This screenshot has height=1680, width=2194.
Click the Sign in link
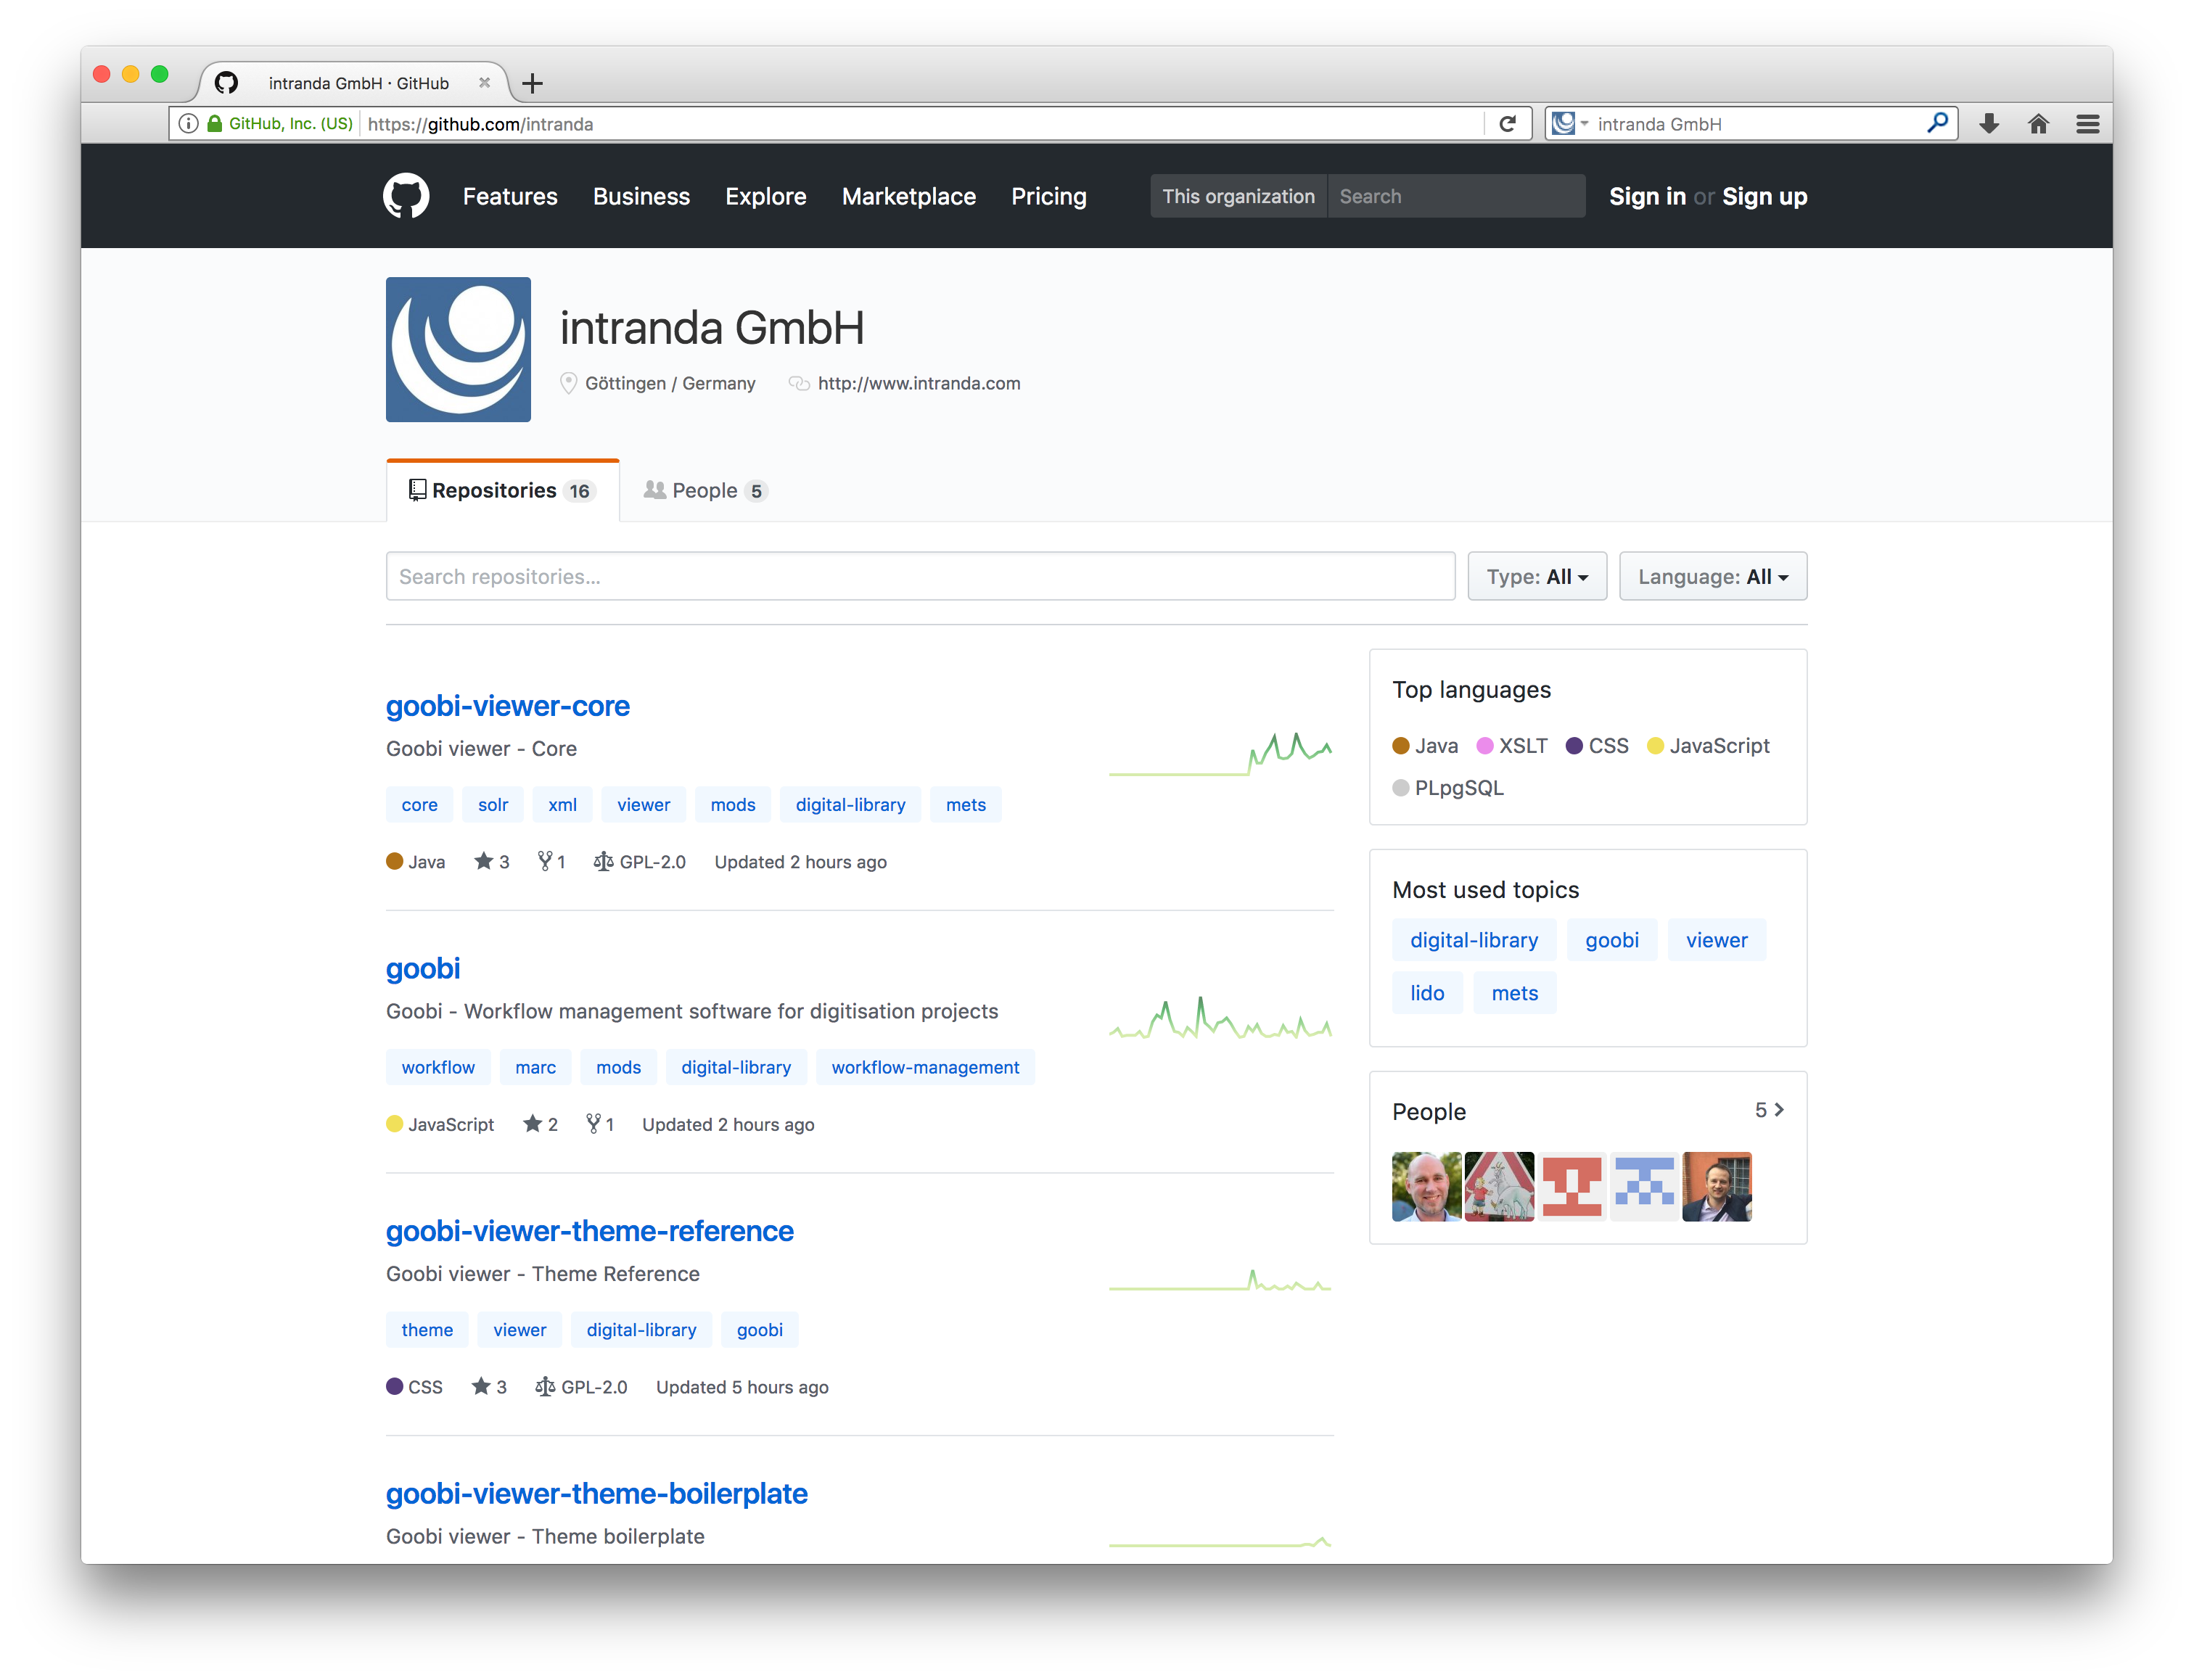pos(1647,196)
